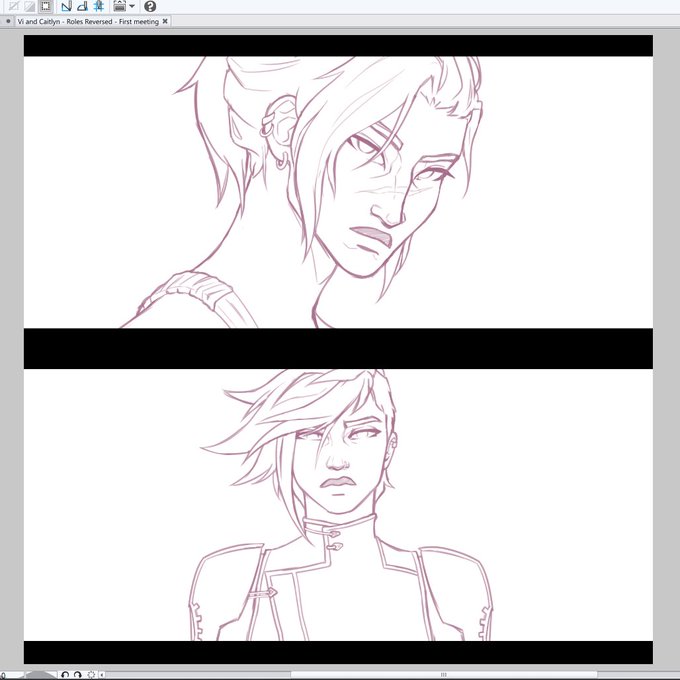Image resolution: width=680 pixels, height=680 pixels.
Task: Rotate canvas right using bottom bar icon
Action: tap(78, 675)
